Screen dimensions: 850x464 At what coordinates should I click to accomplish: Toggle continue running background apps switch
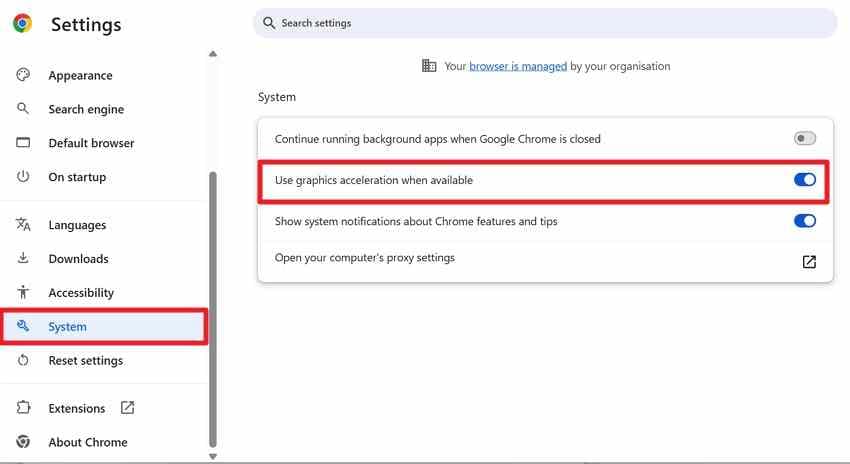[804, 138]
